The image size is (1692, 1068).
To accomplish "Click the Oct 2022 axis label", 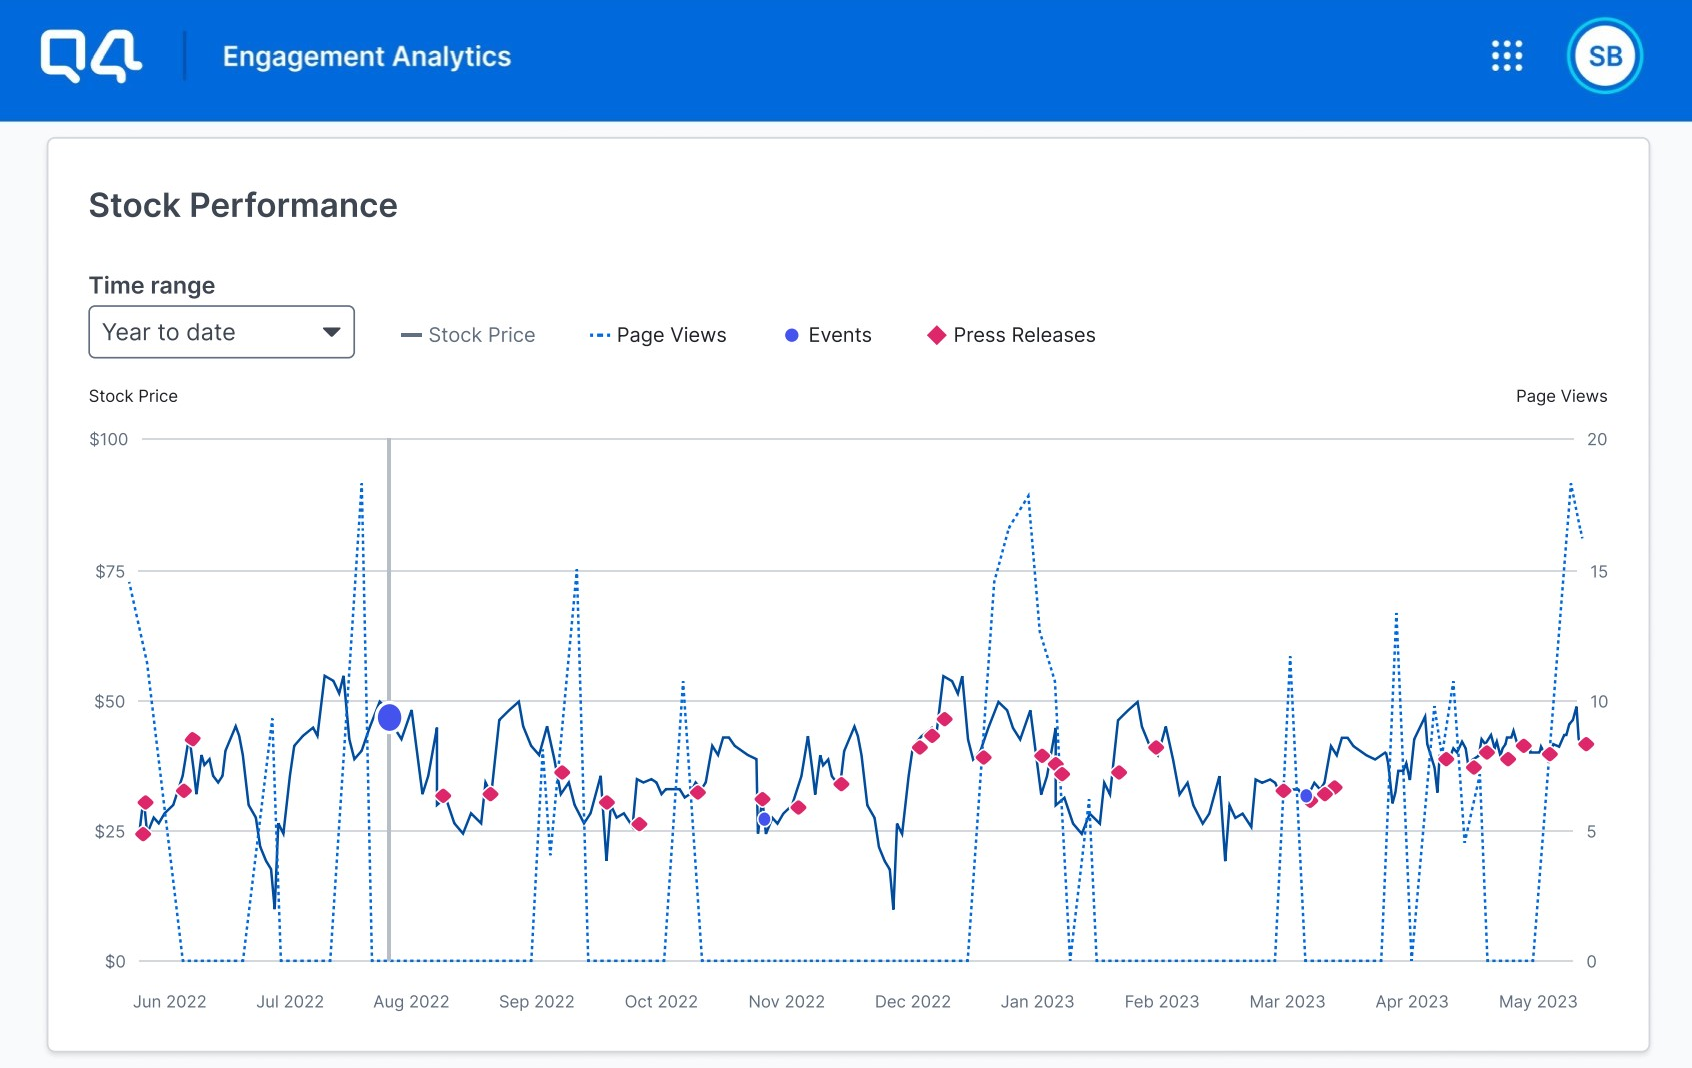I will pos(661,1001).
